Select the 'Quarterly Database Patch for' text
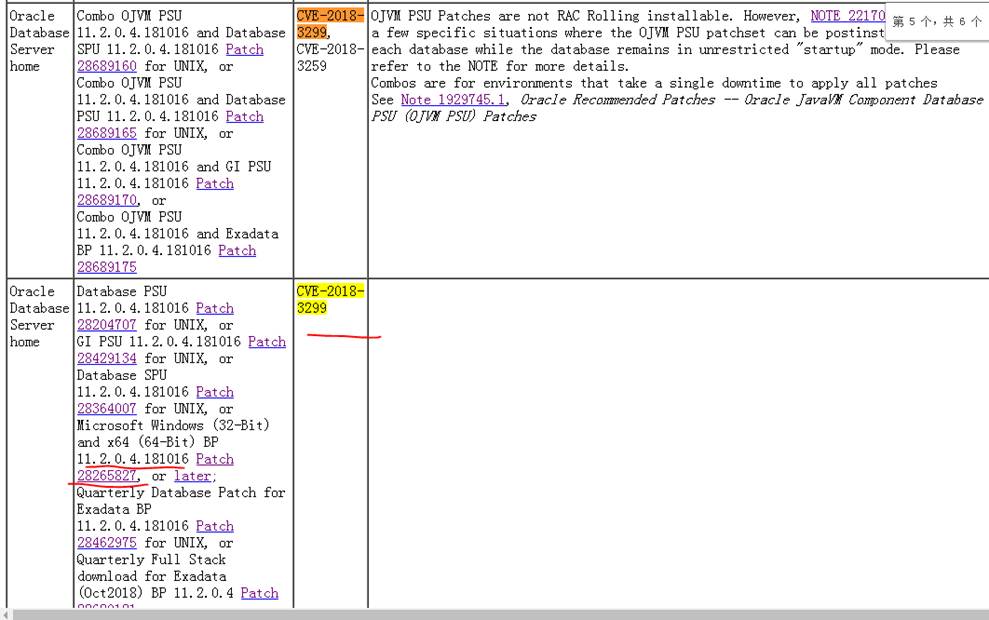This screenshot has width=989, height=620. (181, 493)
